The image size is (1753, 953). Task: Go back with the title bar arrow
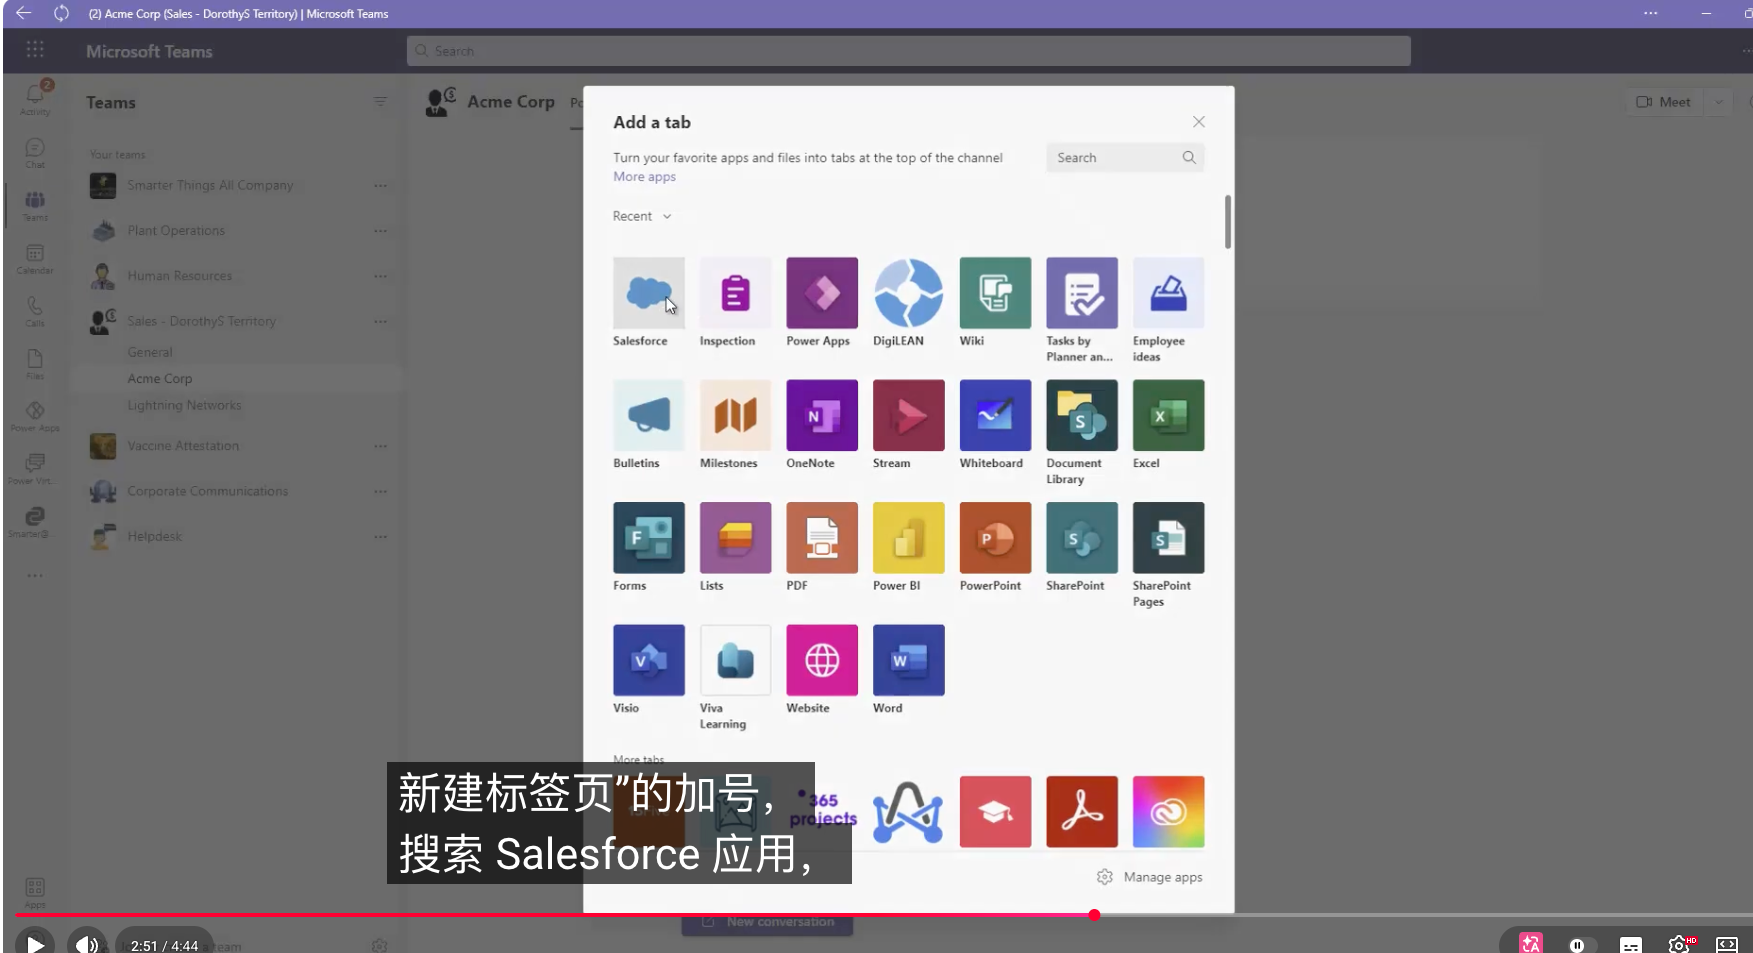24,13
